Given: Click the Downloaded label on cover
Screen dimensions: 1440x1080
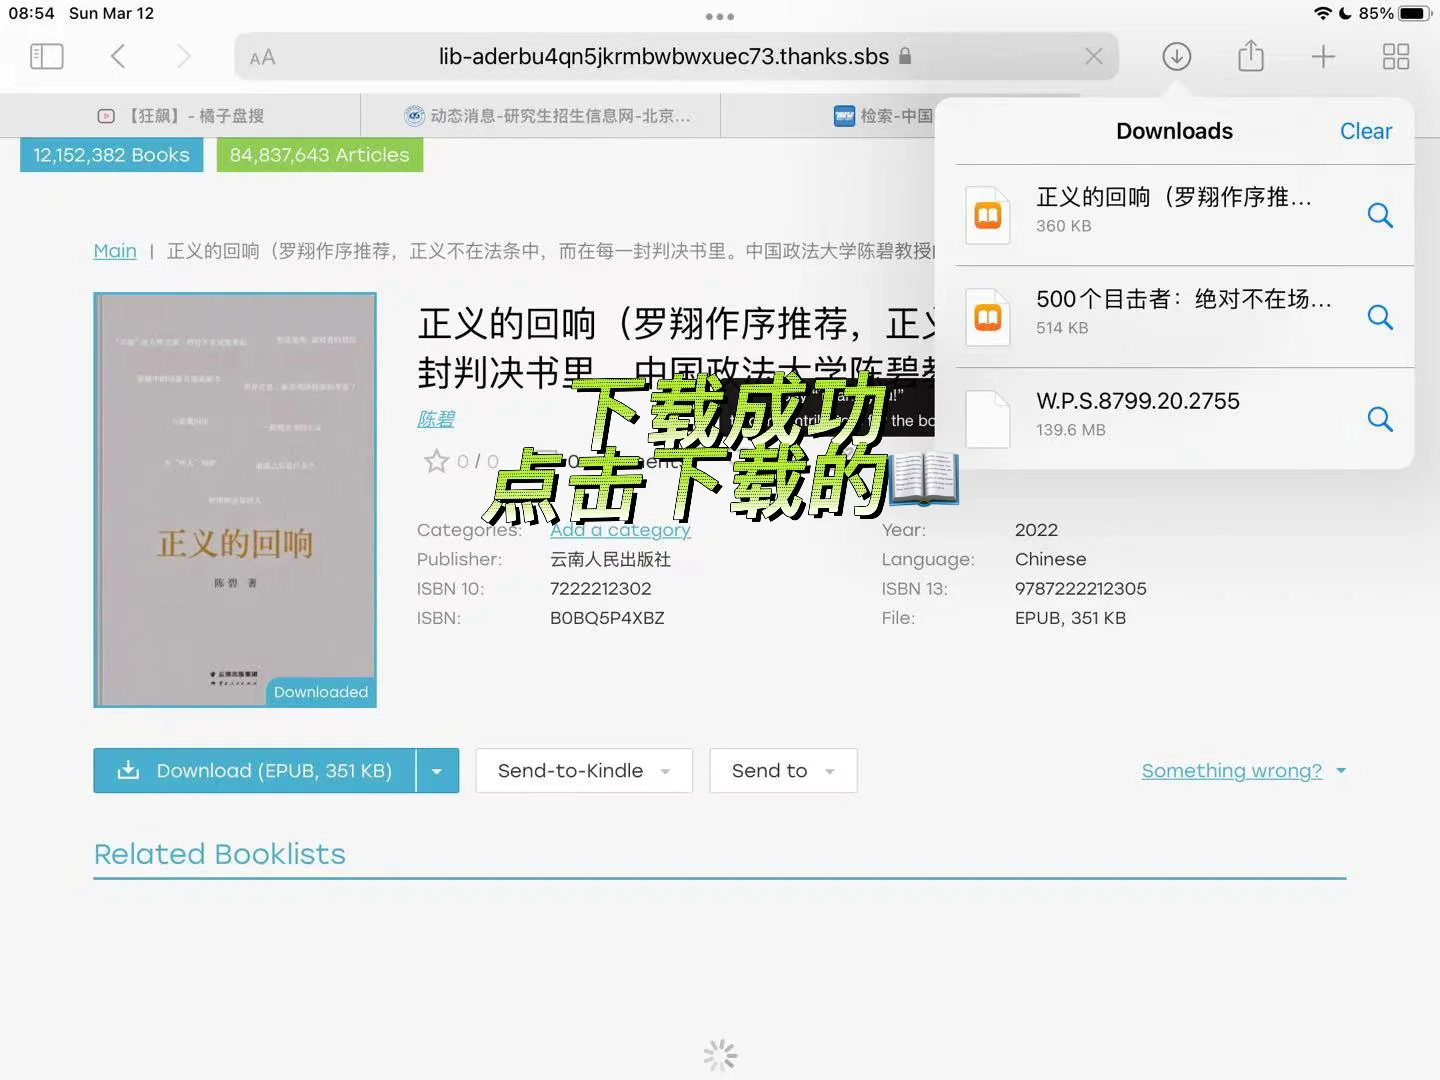Looking at the screenshot, I should [321, 692].
